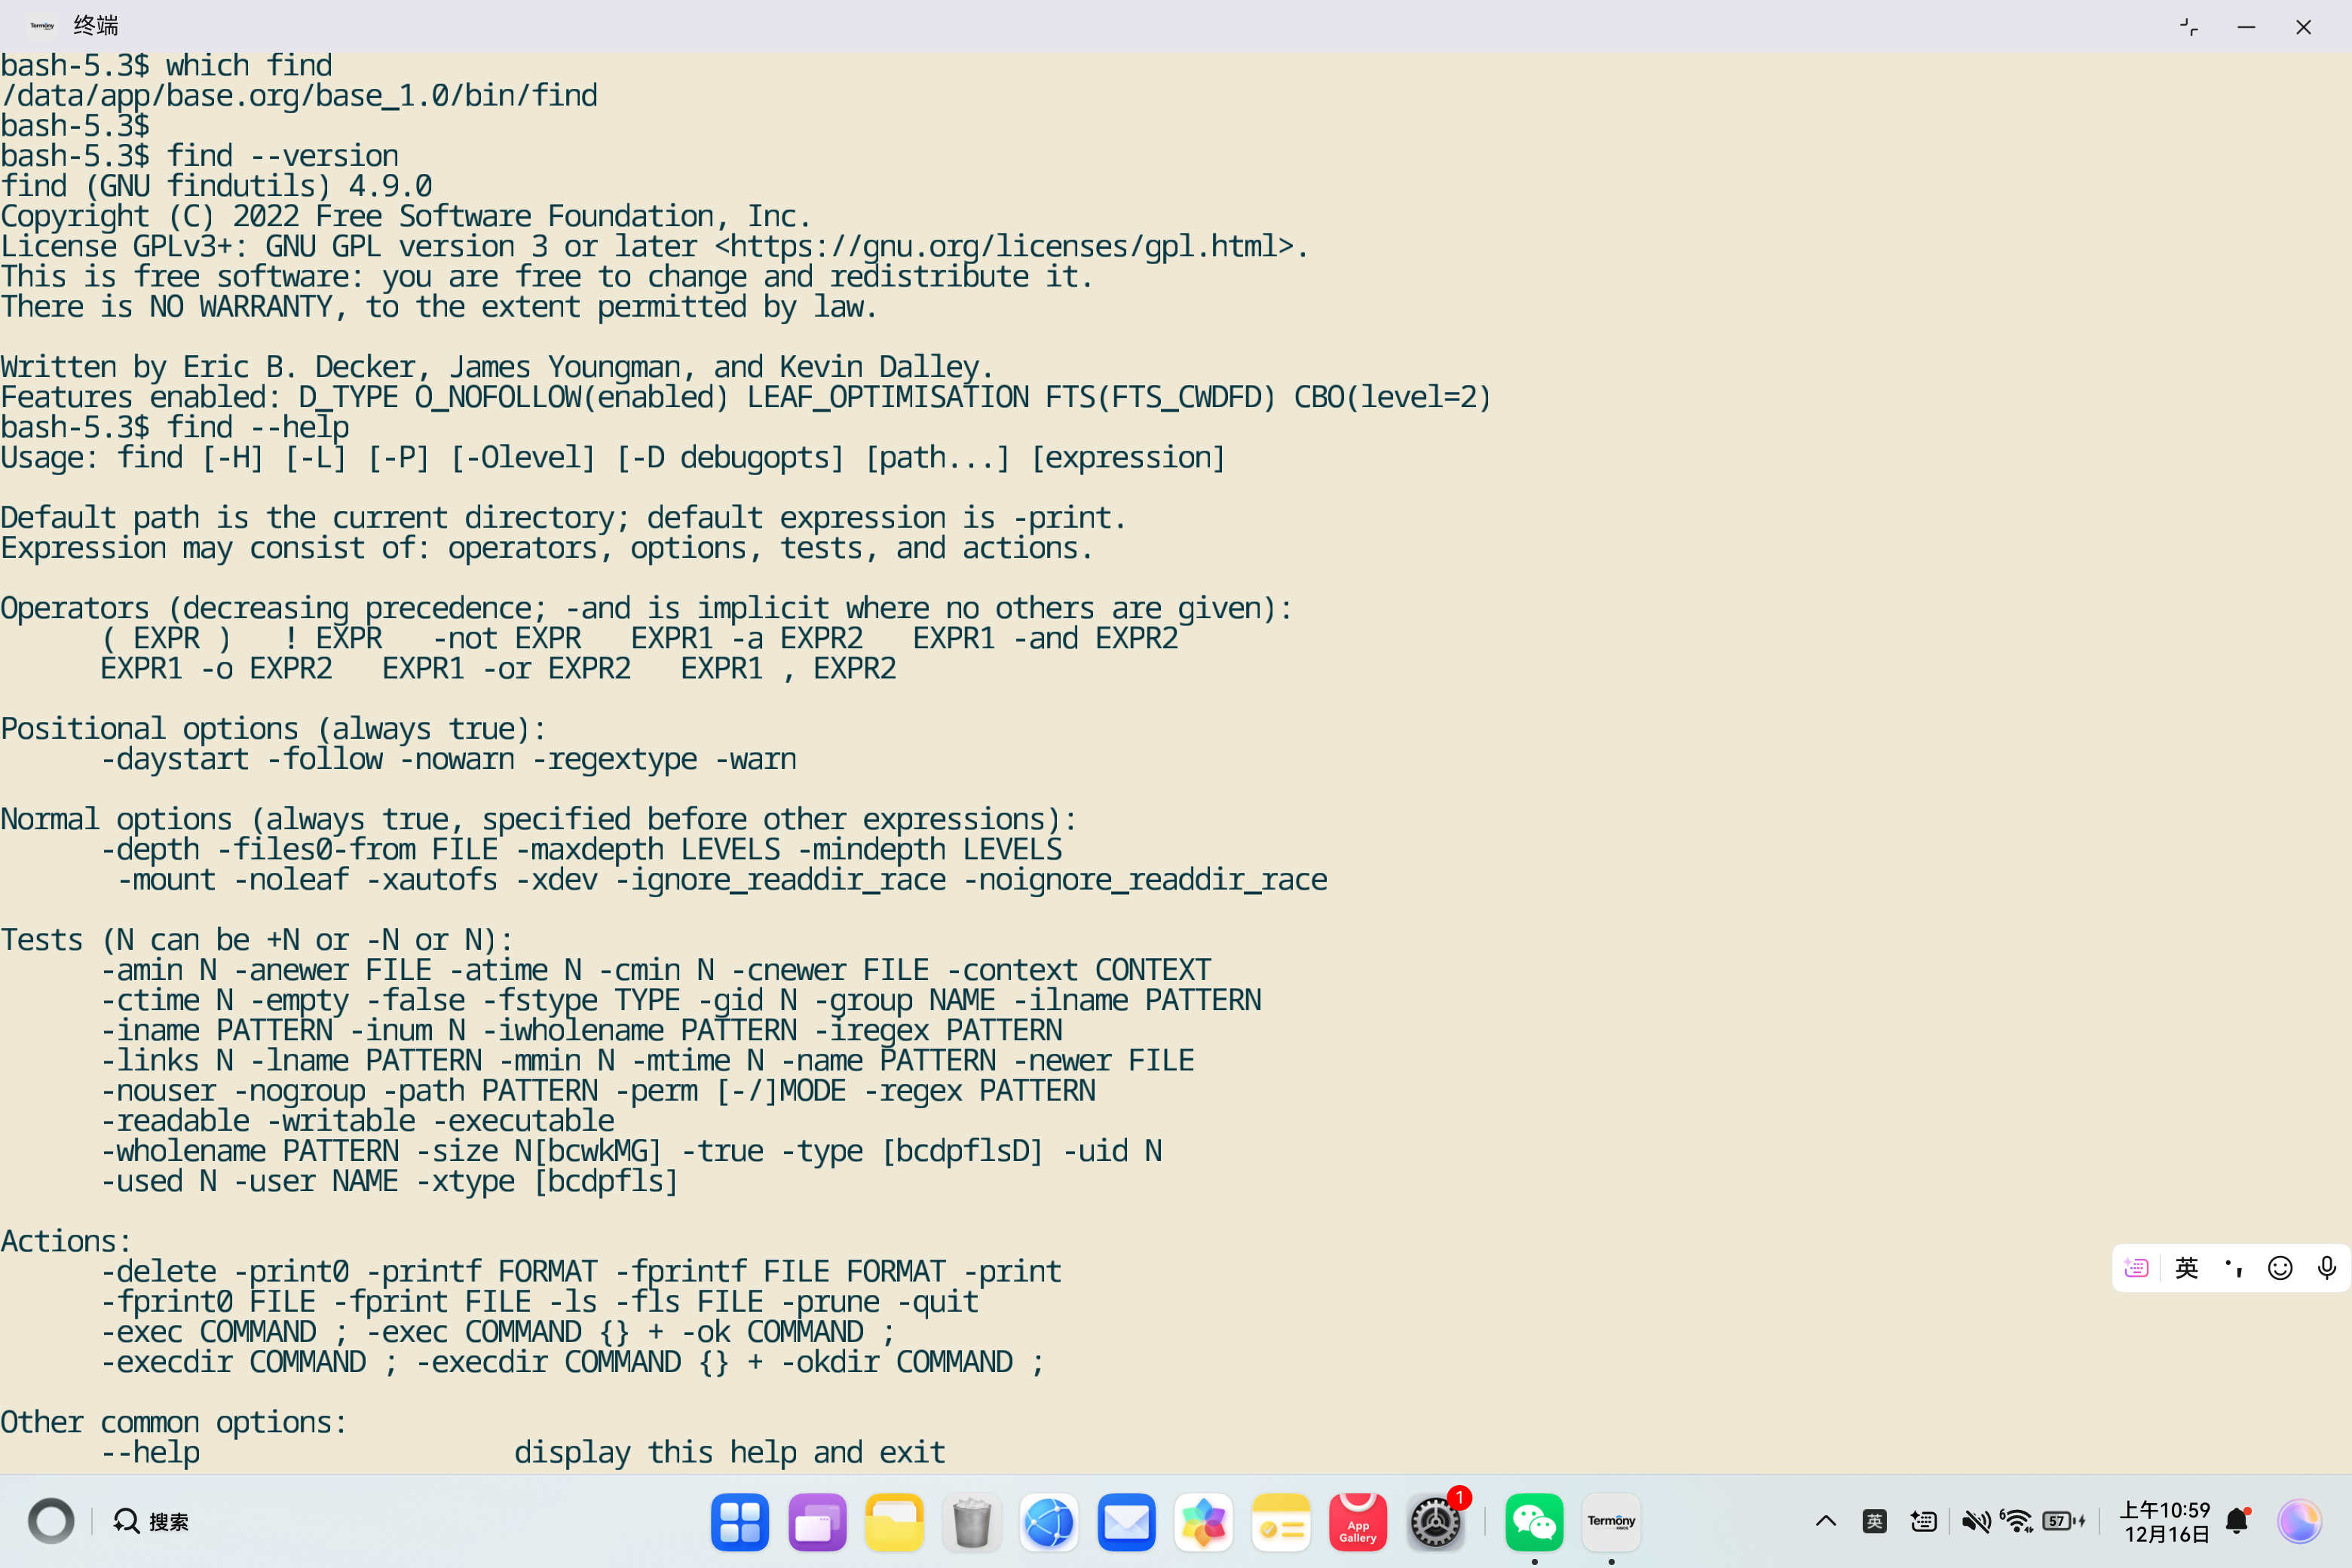Viewport: 2352px width, 1568px height.
Task: Launch the web browser globe icon
Action: pos(1048,1522)
